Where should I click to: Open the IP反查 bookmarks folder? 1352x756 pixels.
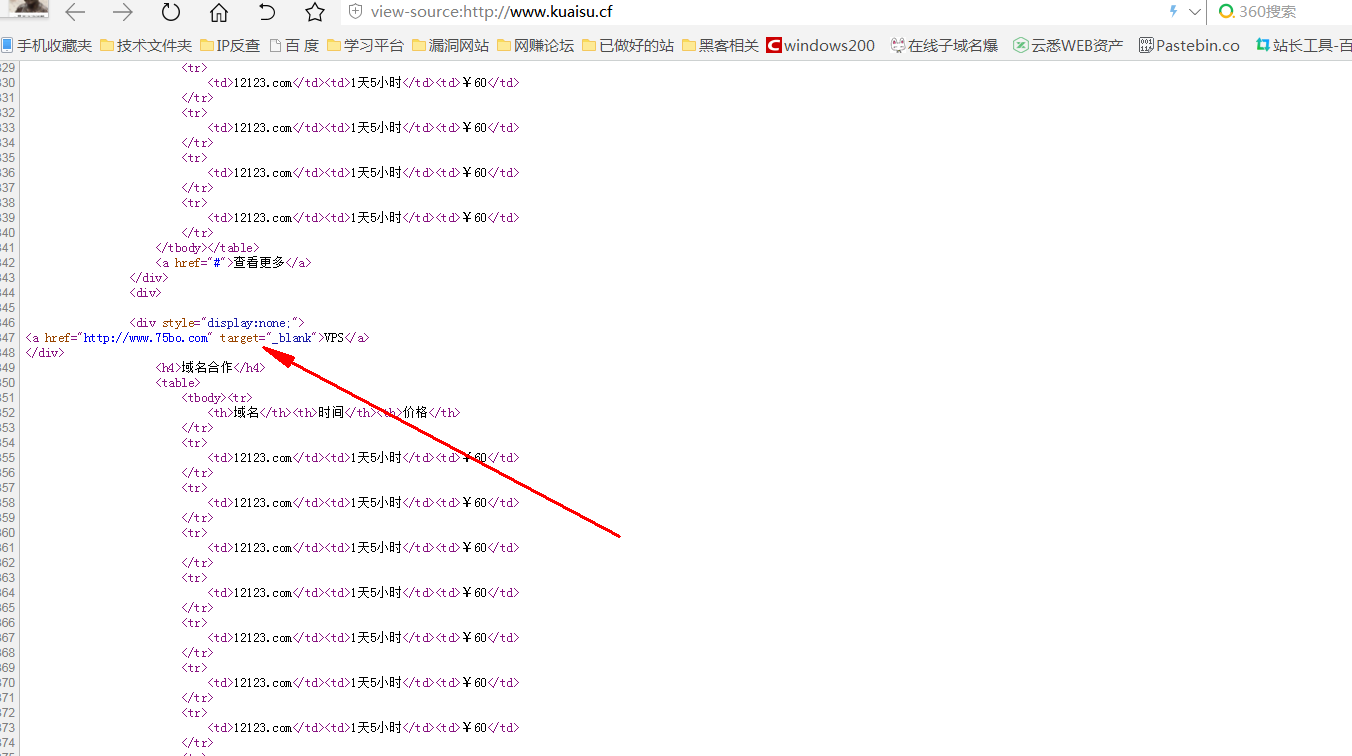(x=230, y=45)
